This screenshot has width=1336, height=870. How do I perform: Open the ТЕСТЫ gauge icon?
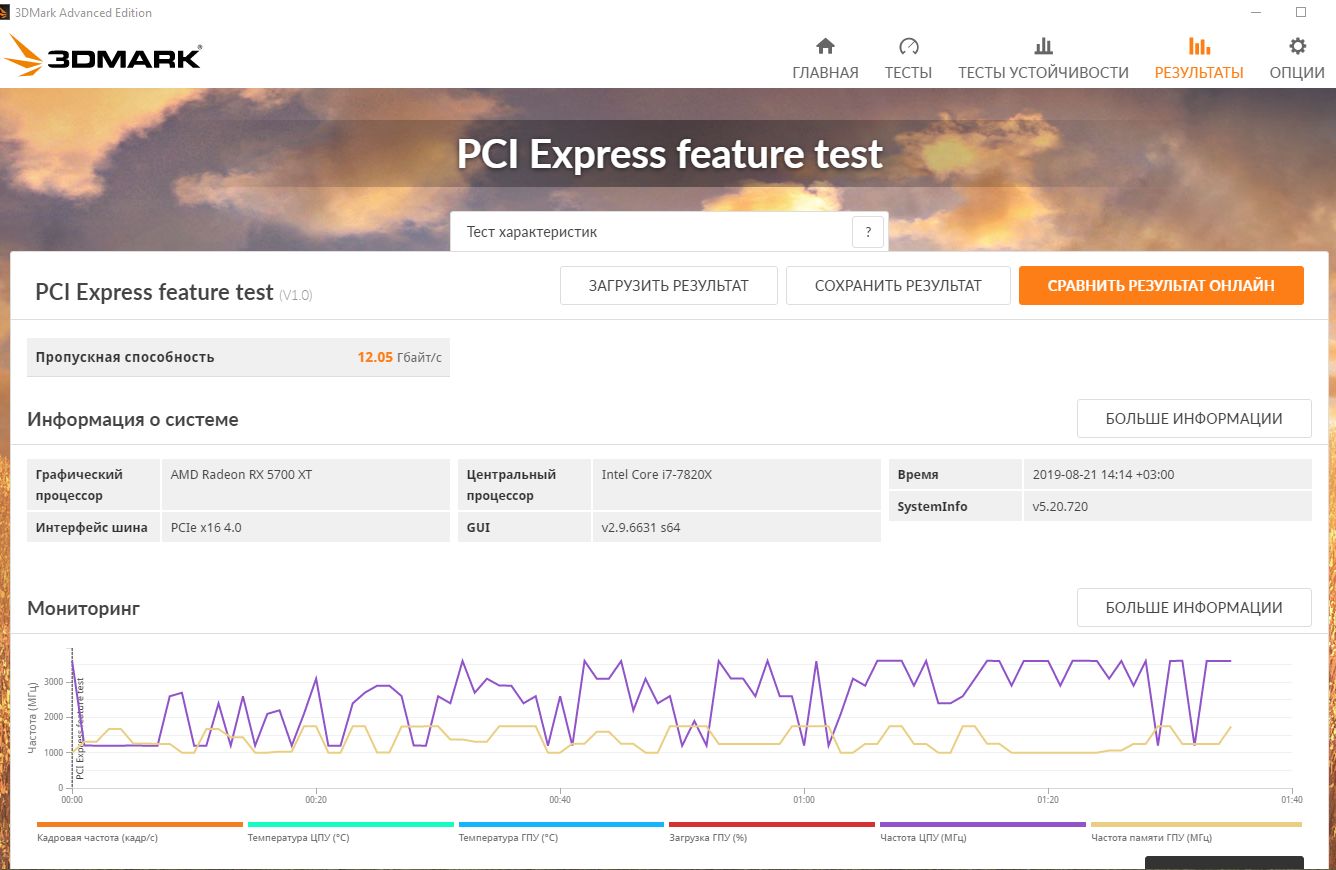[908, 46]
